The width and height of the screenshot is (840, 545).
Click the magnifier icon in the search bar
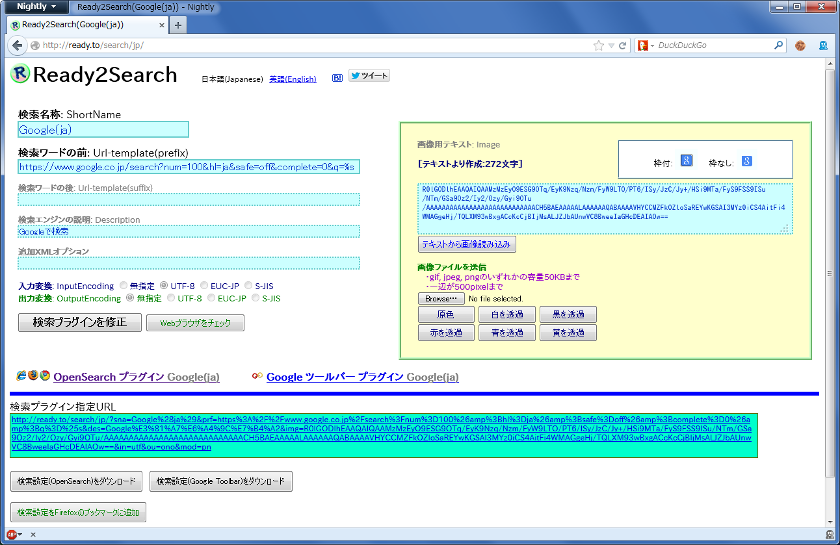(778, 46)
